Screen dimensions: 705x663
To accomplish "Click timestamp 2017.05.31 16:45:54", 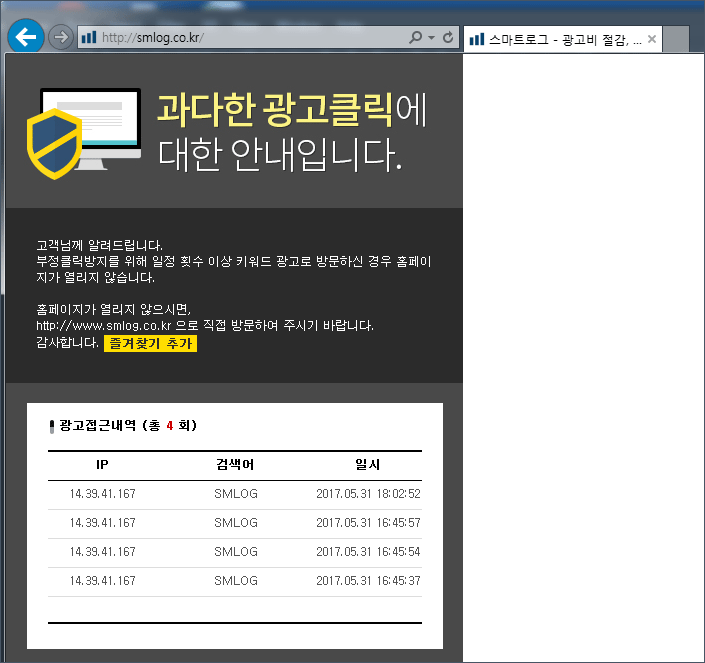I will pos(368,552).
